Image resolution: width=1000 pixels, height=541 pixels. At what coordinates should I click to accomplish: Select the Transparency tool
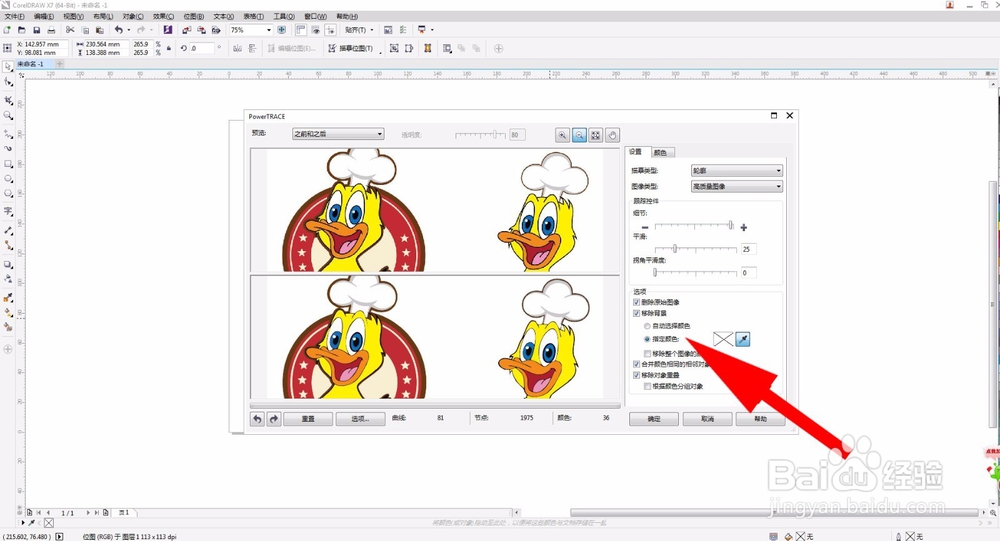8,279
